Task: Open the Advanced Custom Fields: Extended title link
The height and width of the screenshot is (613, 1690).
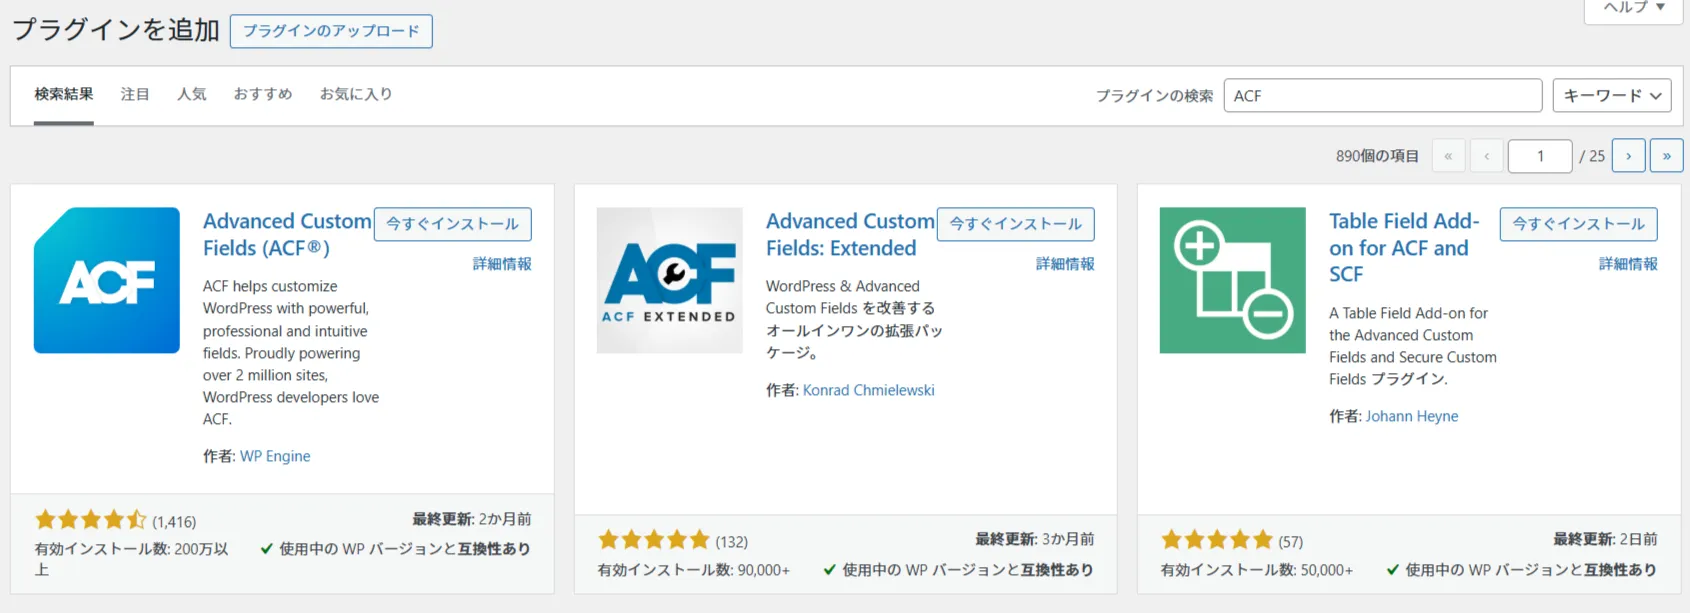Action: click(850, 235)
